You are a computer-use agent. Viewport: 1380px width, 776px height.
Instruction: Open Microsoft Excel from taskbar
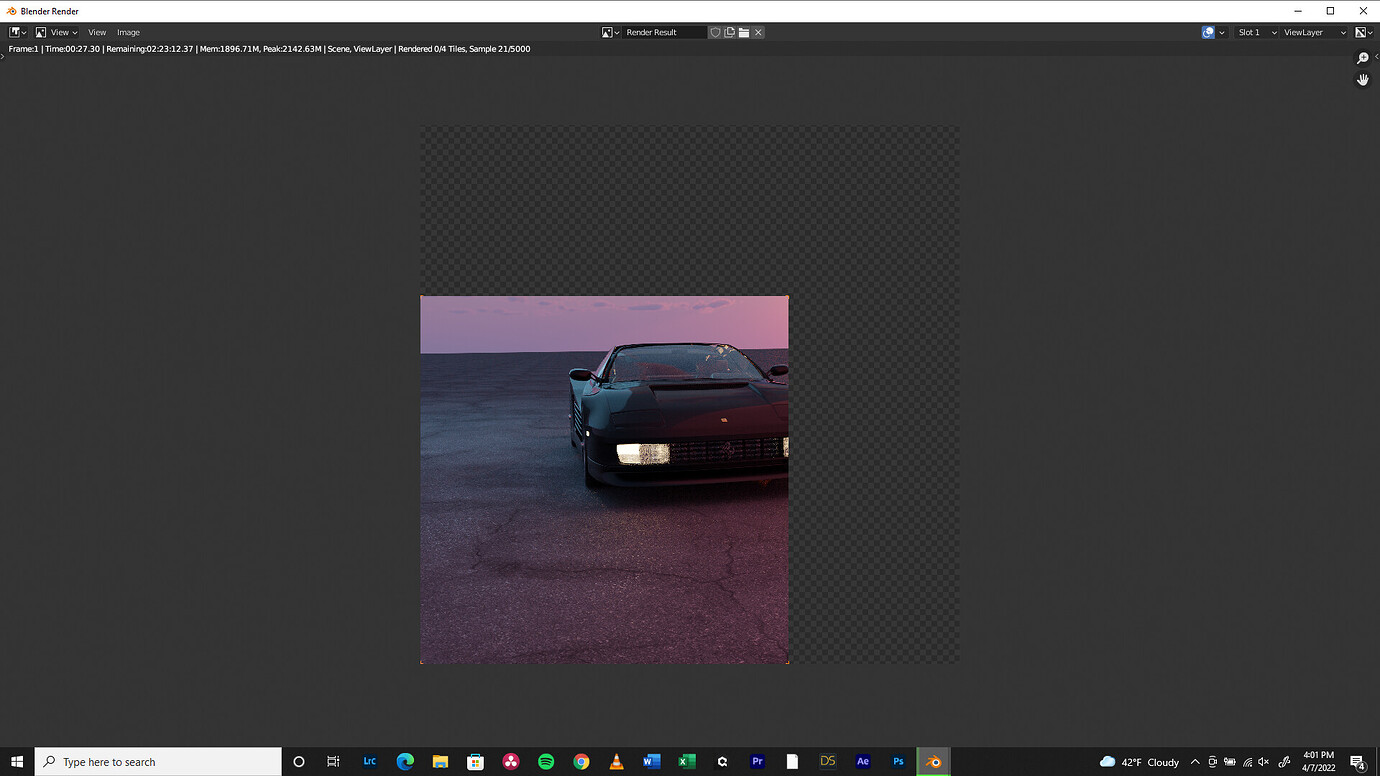point(687,761)
